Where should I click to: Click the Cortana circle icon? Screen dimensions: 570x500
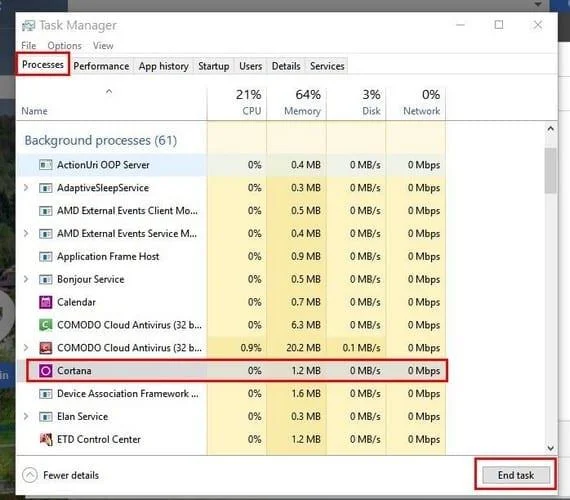pos(45,371)
